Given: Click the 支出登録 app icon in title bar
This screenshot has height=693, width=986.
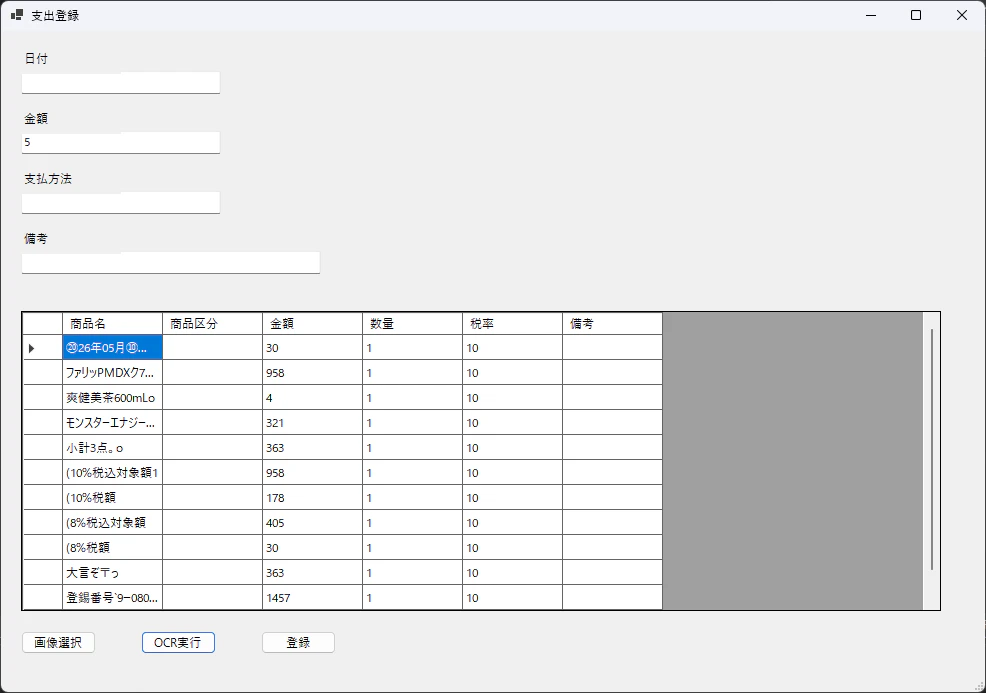Looking at the screenshot, I should click(x=17, y=15).
